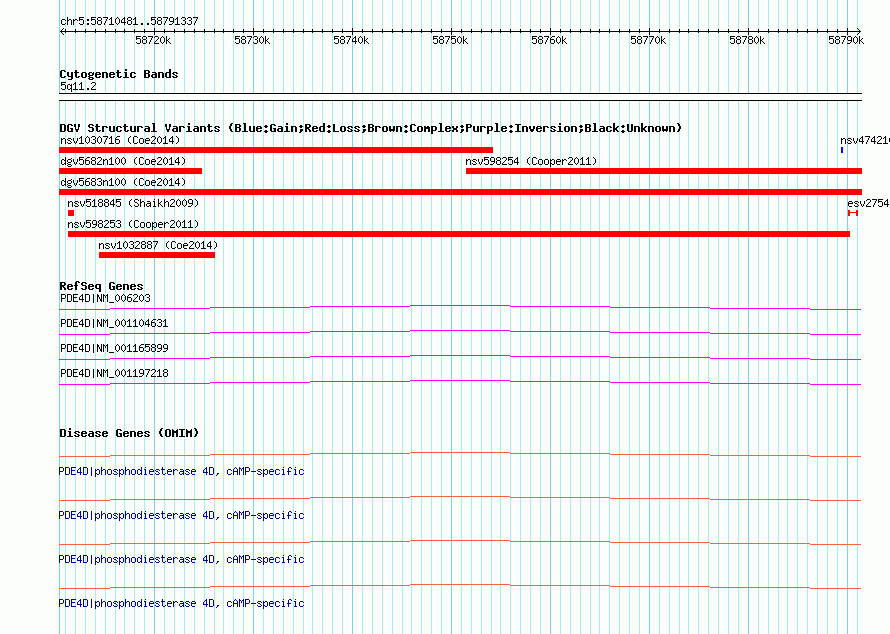Open the esv2754 variant label
Screen dimensions: 890x634
click(x=868, y=203)
